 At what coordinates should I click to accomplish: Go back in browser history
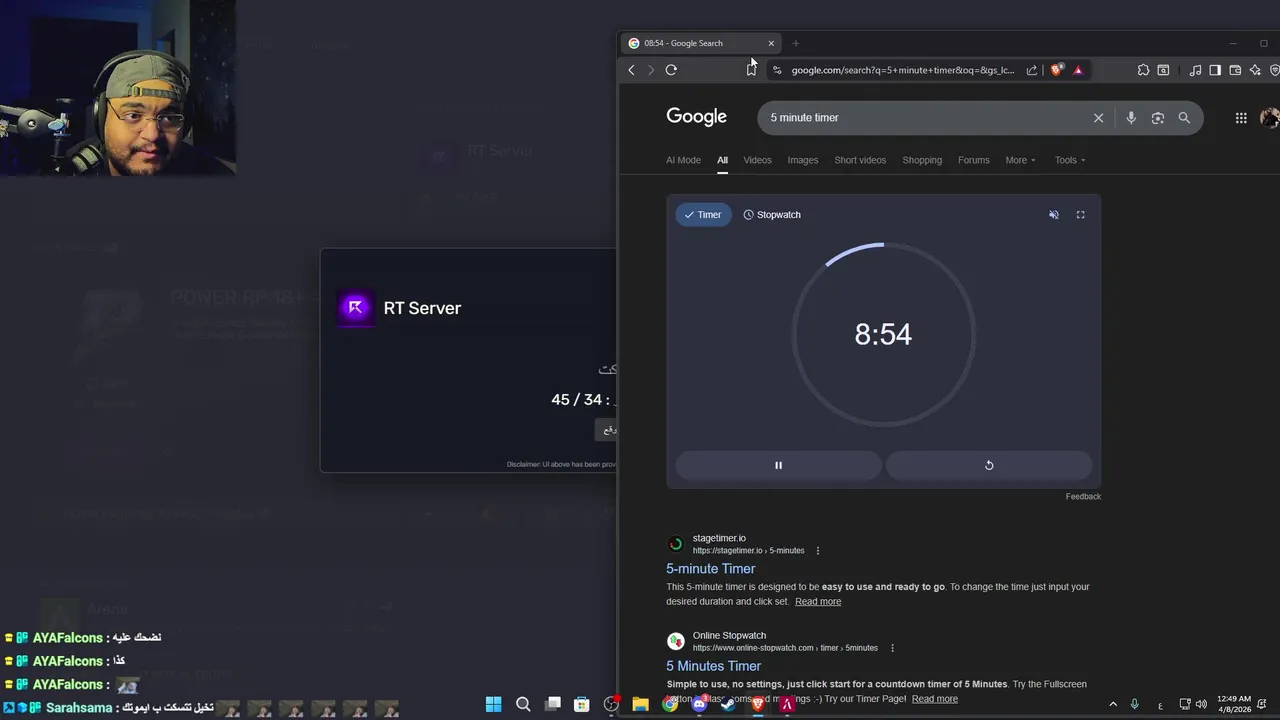(x=631, y=70)
